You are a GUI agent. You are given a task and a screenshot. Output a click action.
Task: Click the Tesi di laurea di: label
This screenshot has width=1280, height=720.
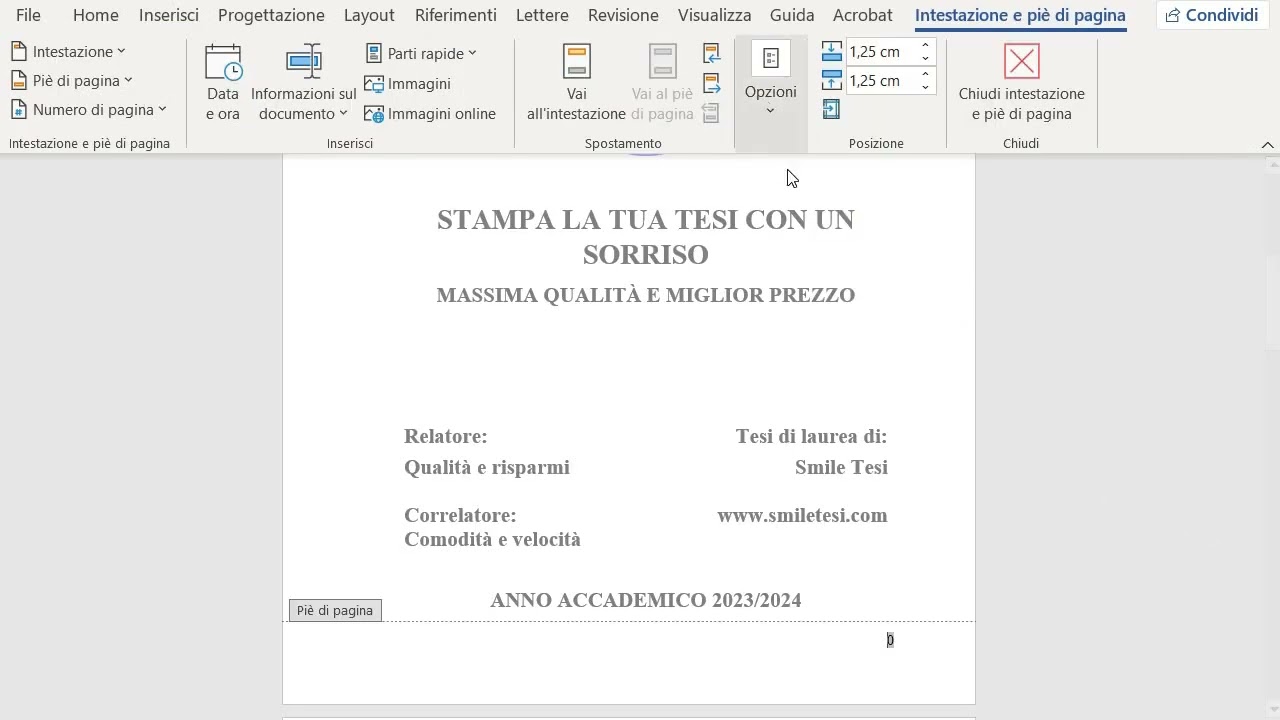point(811,436)
